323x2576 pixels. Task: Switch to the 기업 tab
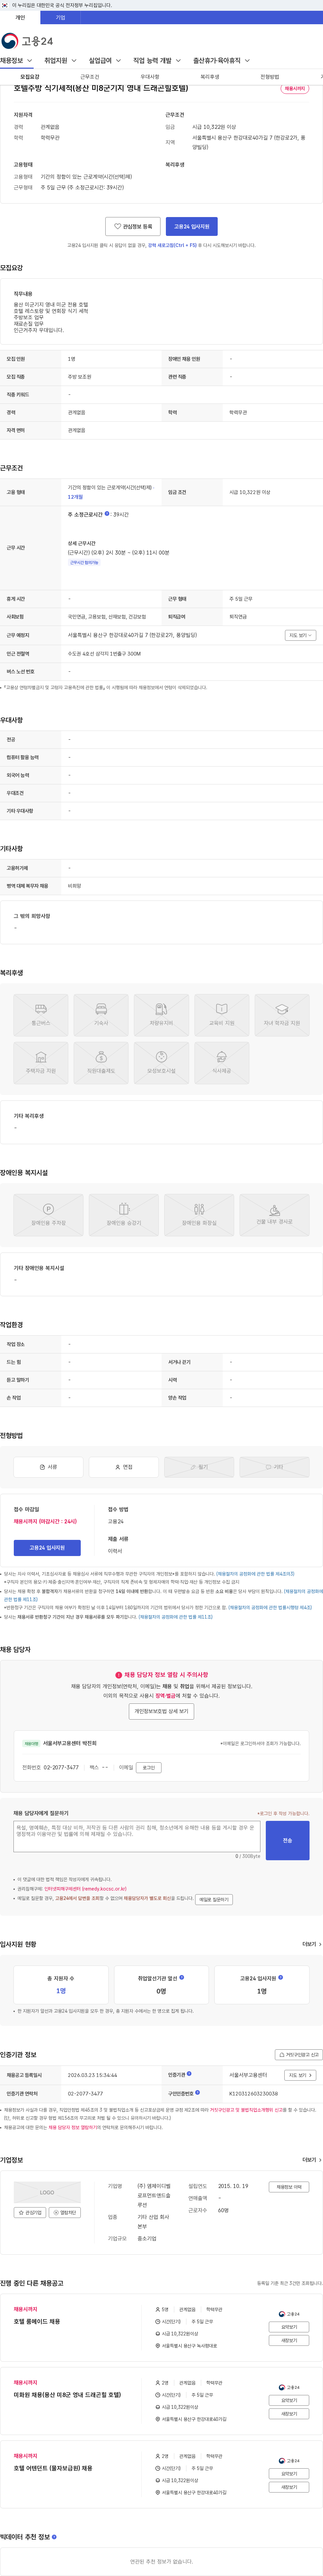click(x=60, y=17)
